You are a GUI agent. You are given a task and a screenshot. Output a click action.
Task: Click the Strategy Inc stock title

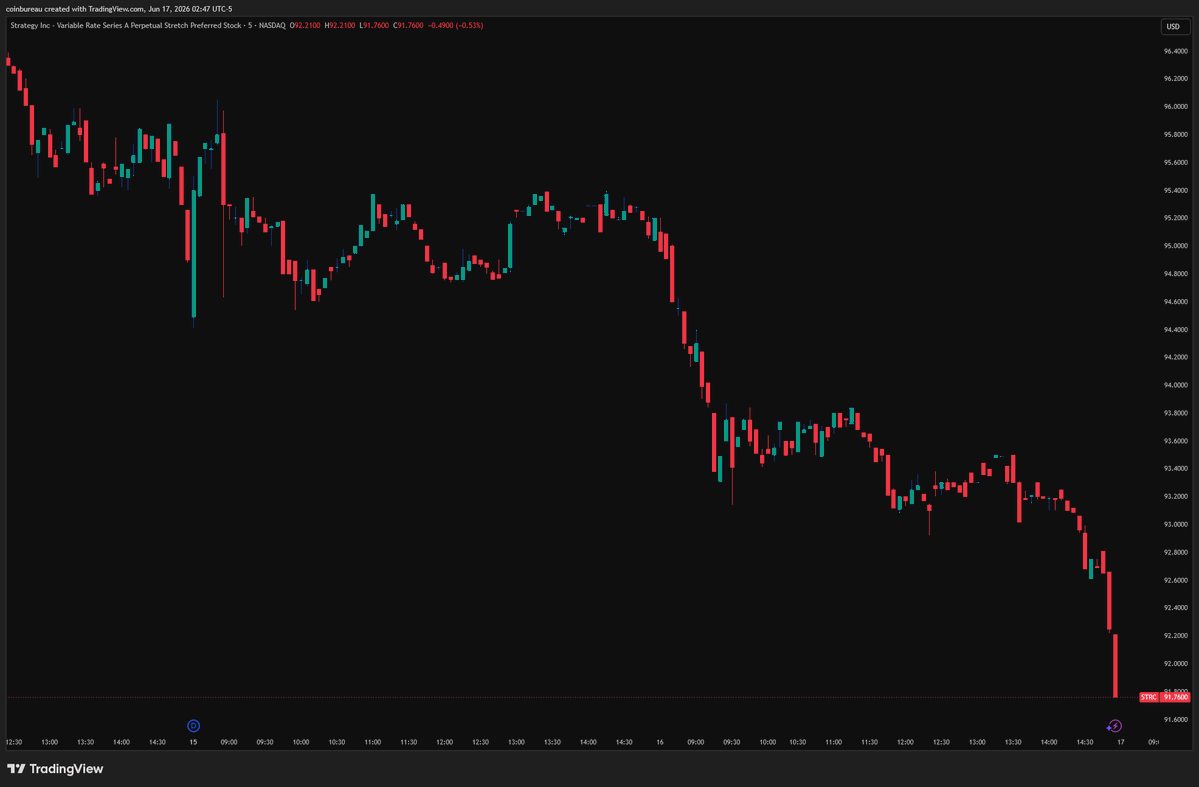point(126,25)
